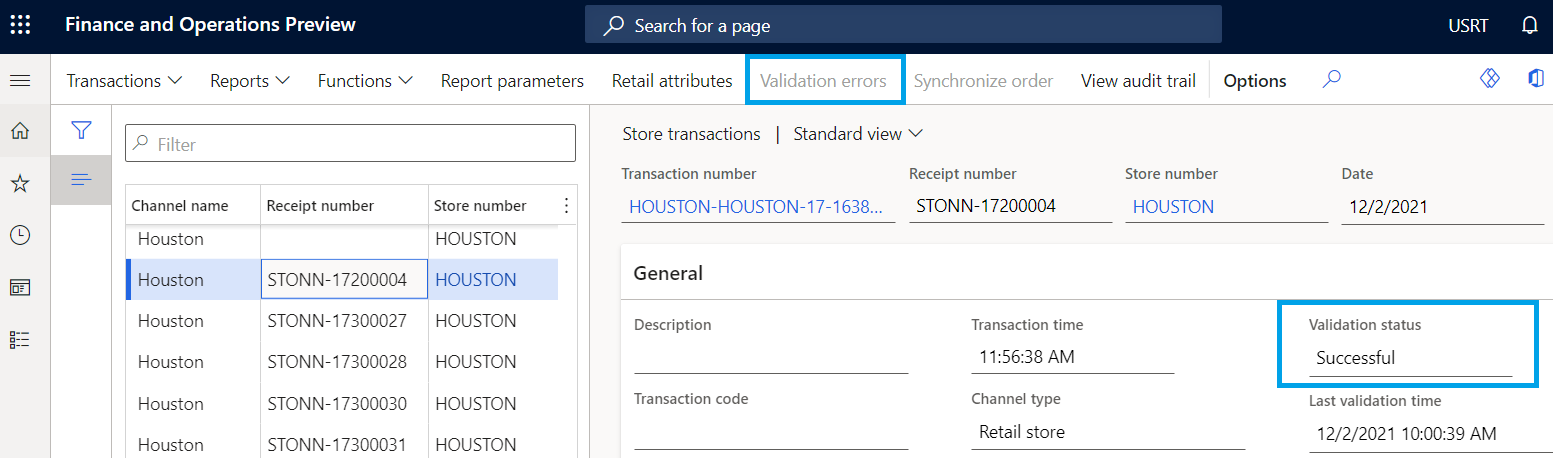The height and width of the screenshot is (460, 1553).
Task: Open HOUSTON-HOUSTON-17 transaction number link
Action: tap(757, 207)
